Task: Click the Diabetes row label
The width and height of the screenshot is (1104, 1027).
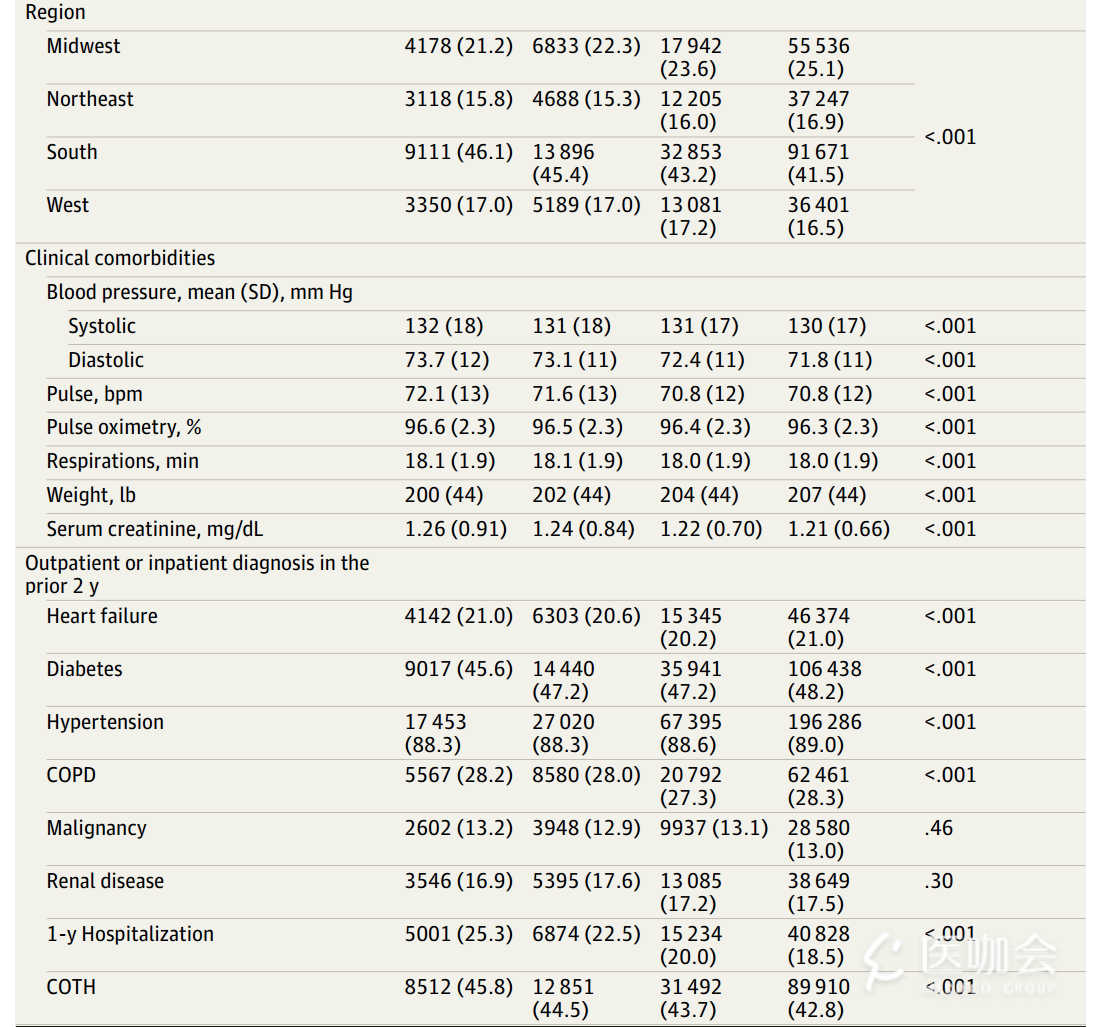Action: tap(84, 669)
